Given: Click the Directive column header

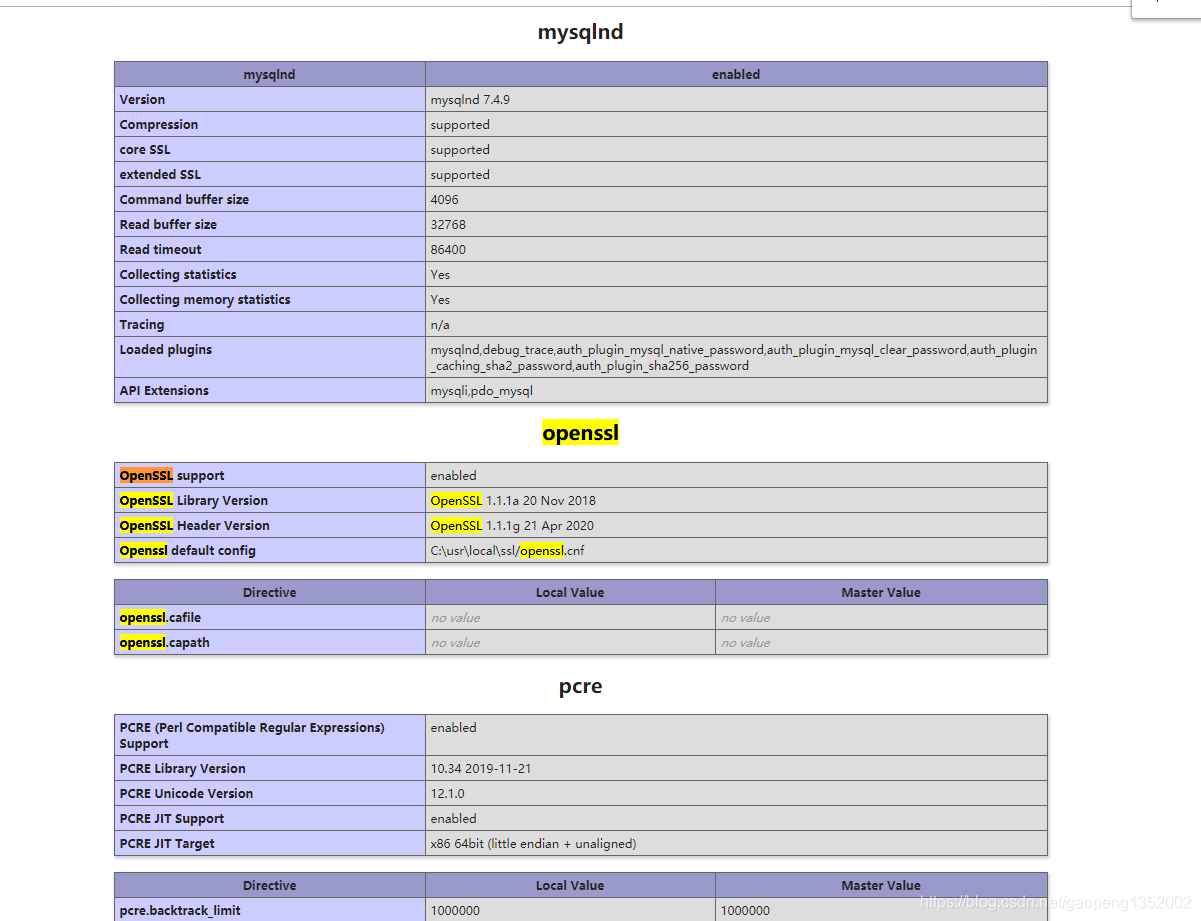Looking at the screenshot, I should [269, 592].
